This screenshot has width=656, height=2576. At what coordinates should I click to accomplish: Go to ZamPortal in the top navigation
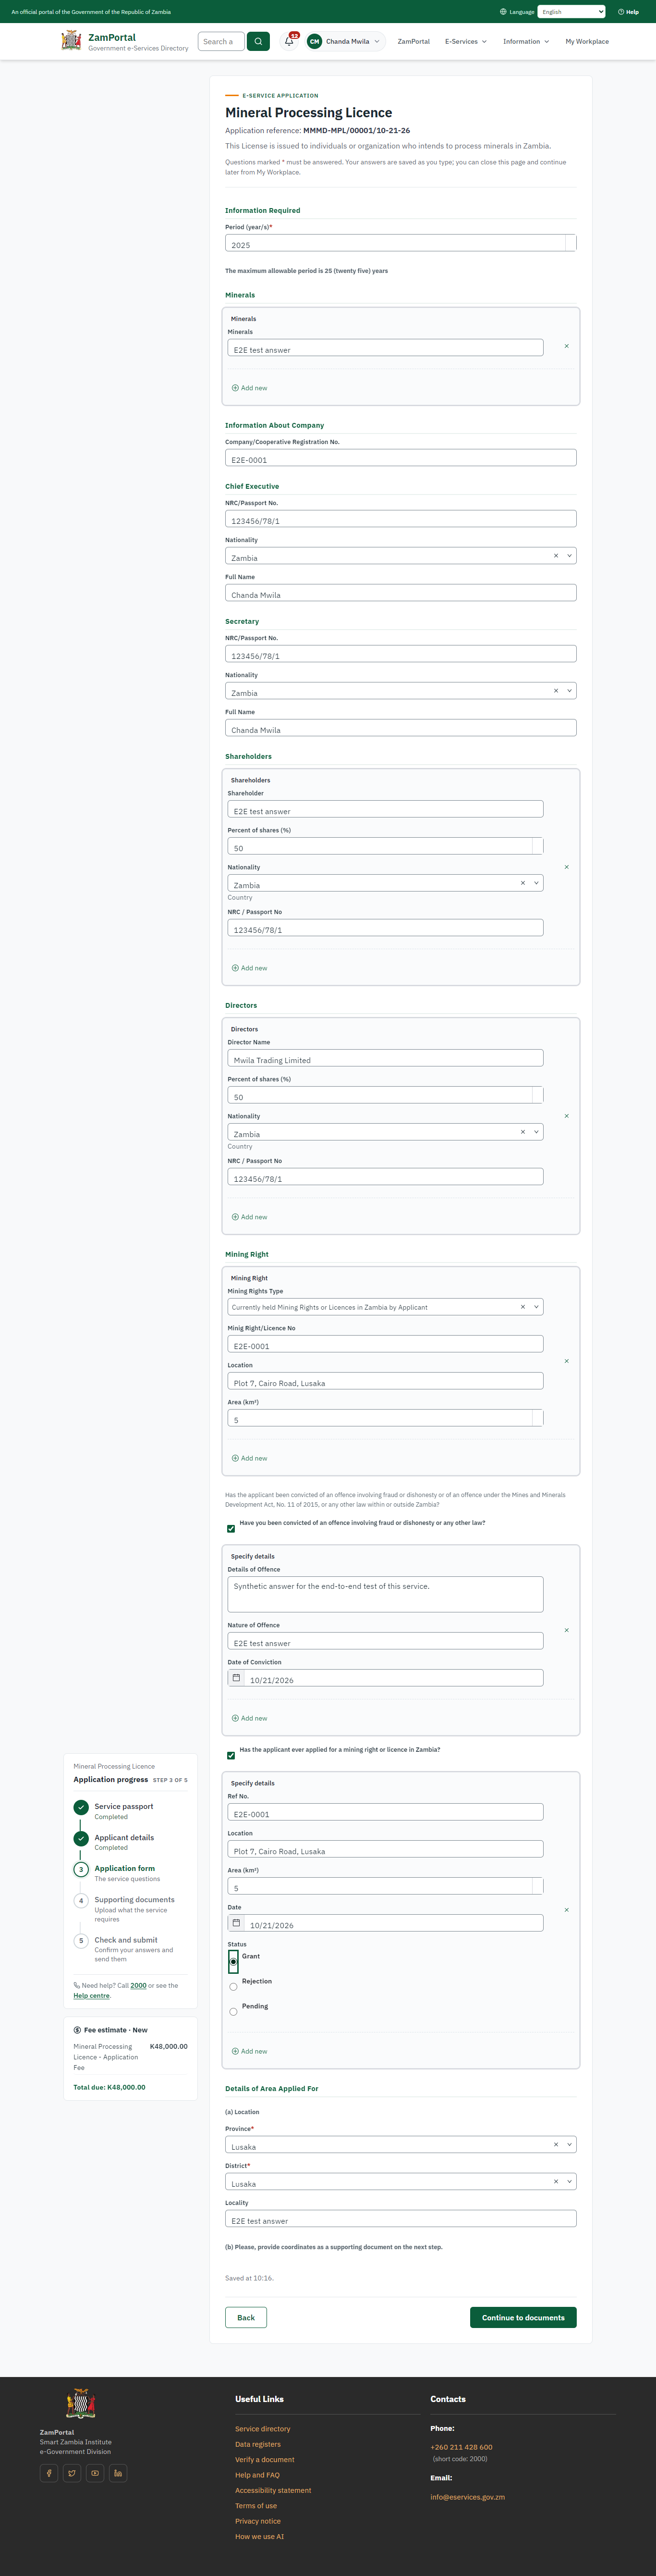click(414, 42)
